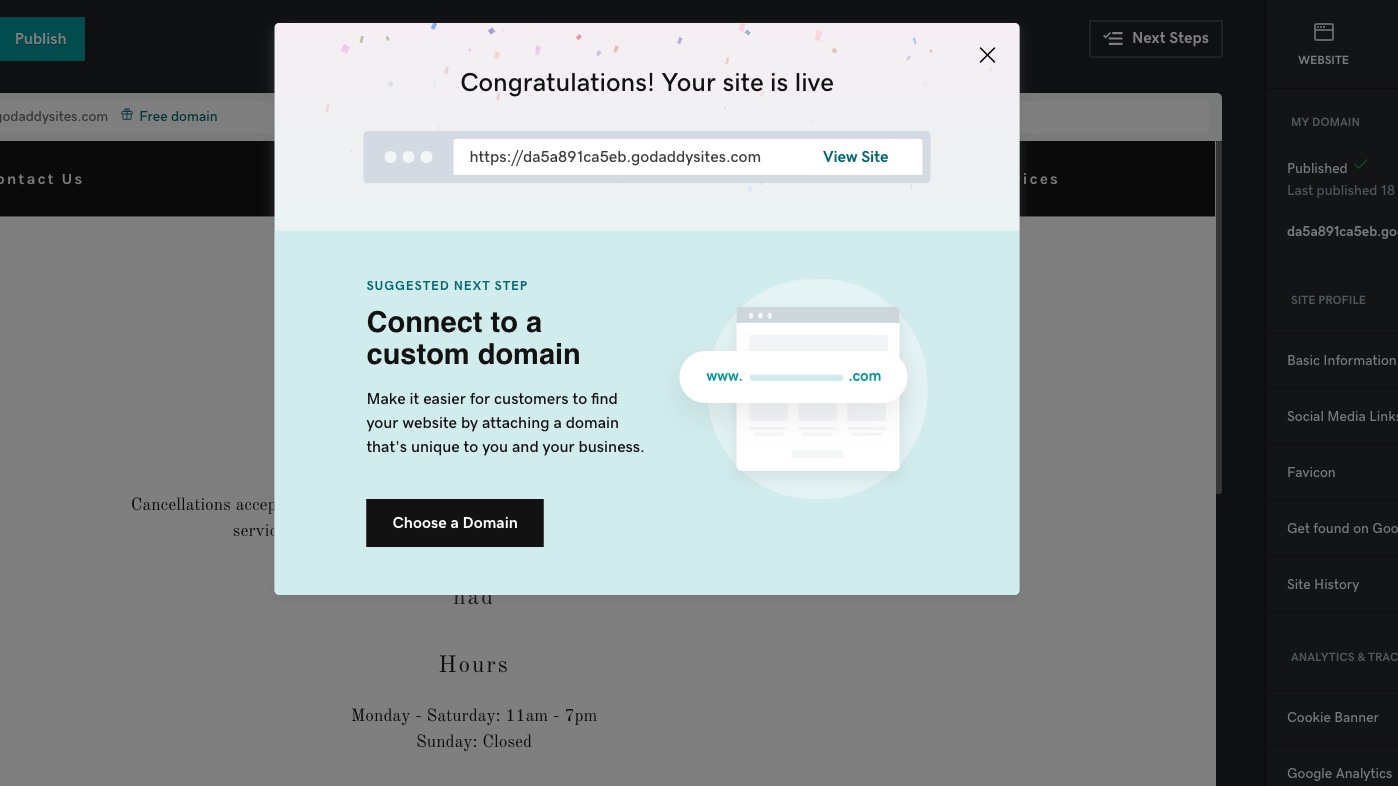Click the Last published text in sidebar

1341,190
